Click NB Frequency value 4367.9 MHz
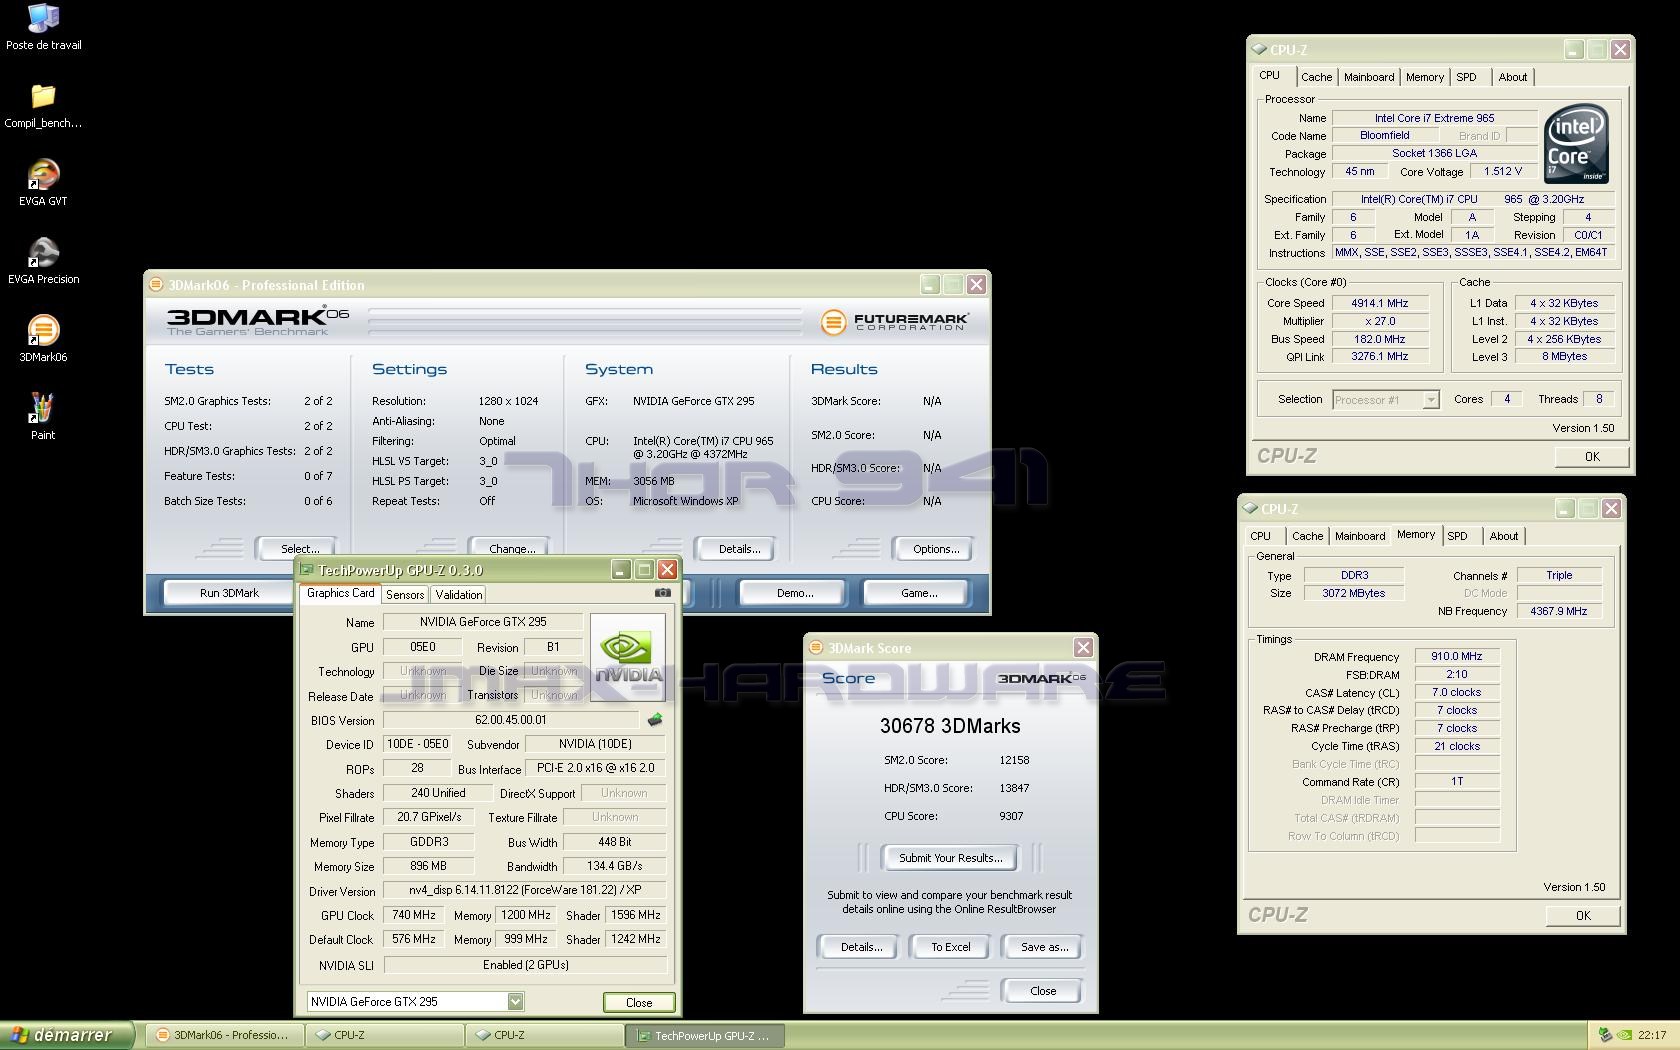The image size is (1680, 1050). tap(1559, 611)
